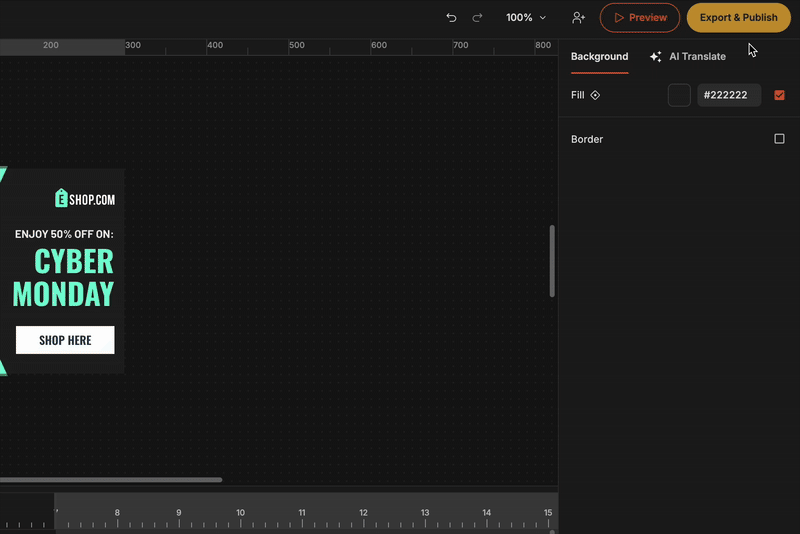This screenshot has width=800, height=534.
Task: Select the CYBER MONDAY headline text
Action: [x=64, y=277]
